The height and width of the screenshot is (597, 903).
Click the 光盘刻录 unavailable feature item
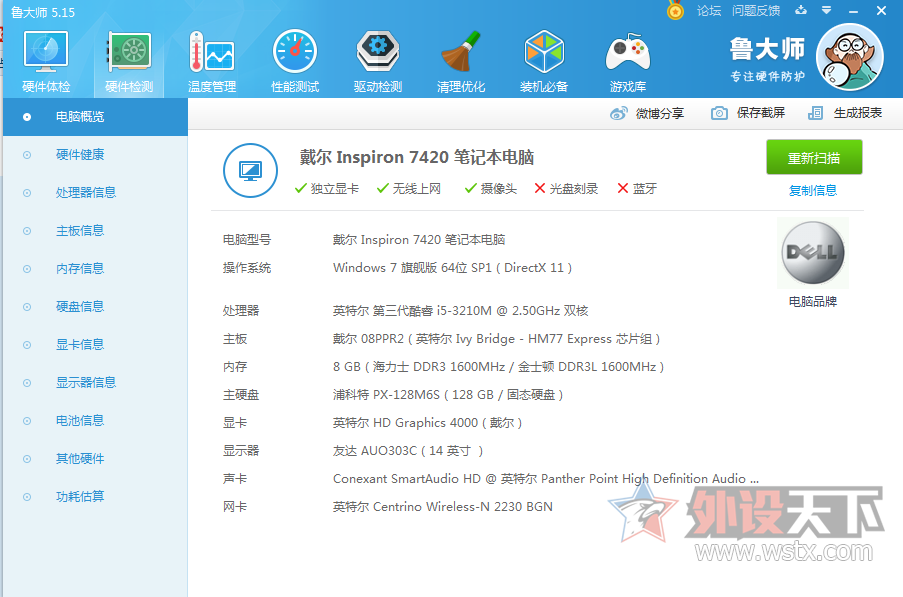[x=566, y=189]
